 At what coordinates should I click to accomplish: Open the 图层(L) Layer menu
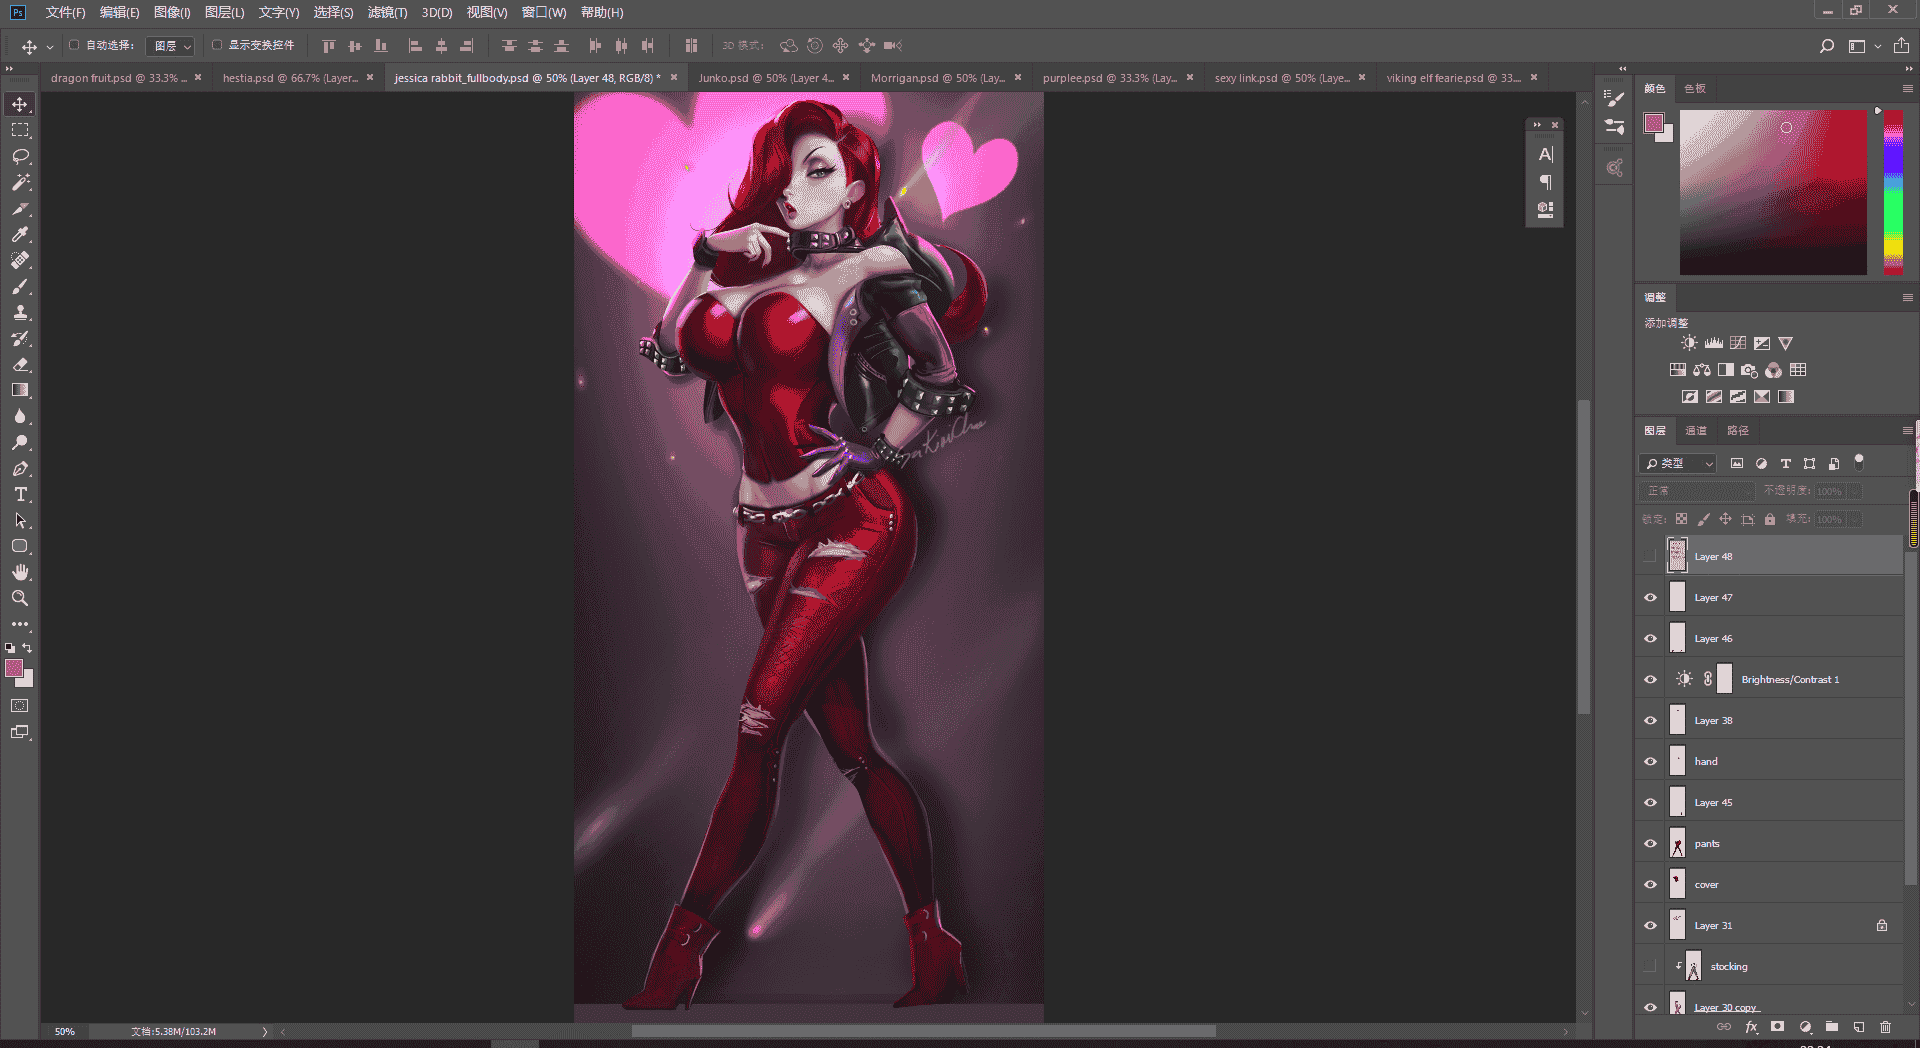pos(224,13)
